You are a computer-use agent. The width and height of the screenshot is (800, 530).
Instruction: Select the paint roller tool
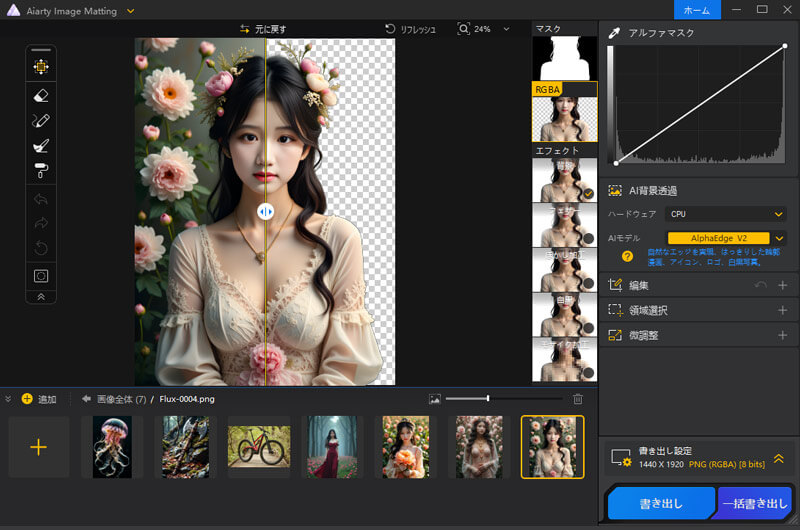[x=41, y=170]
